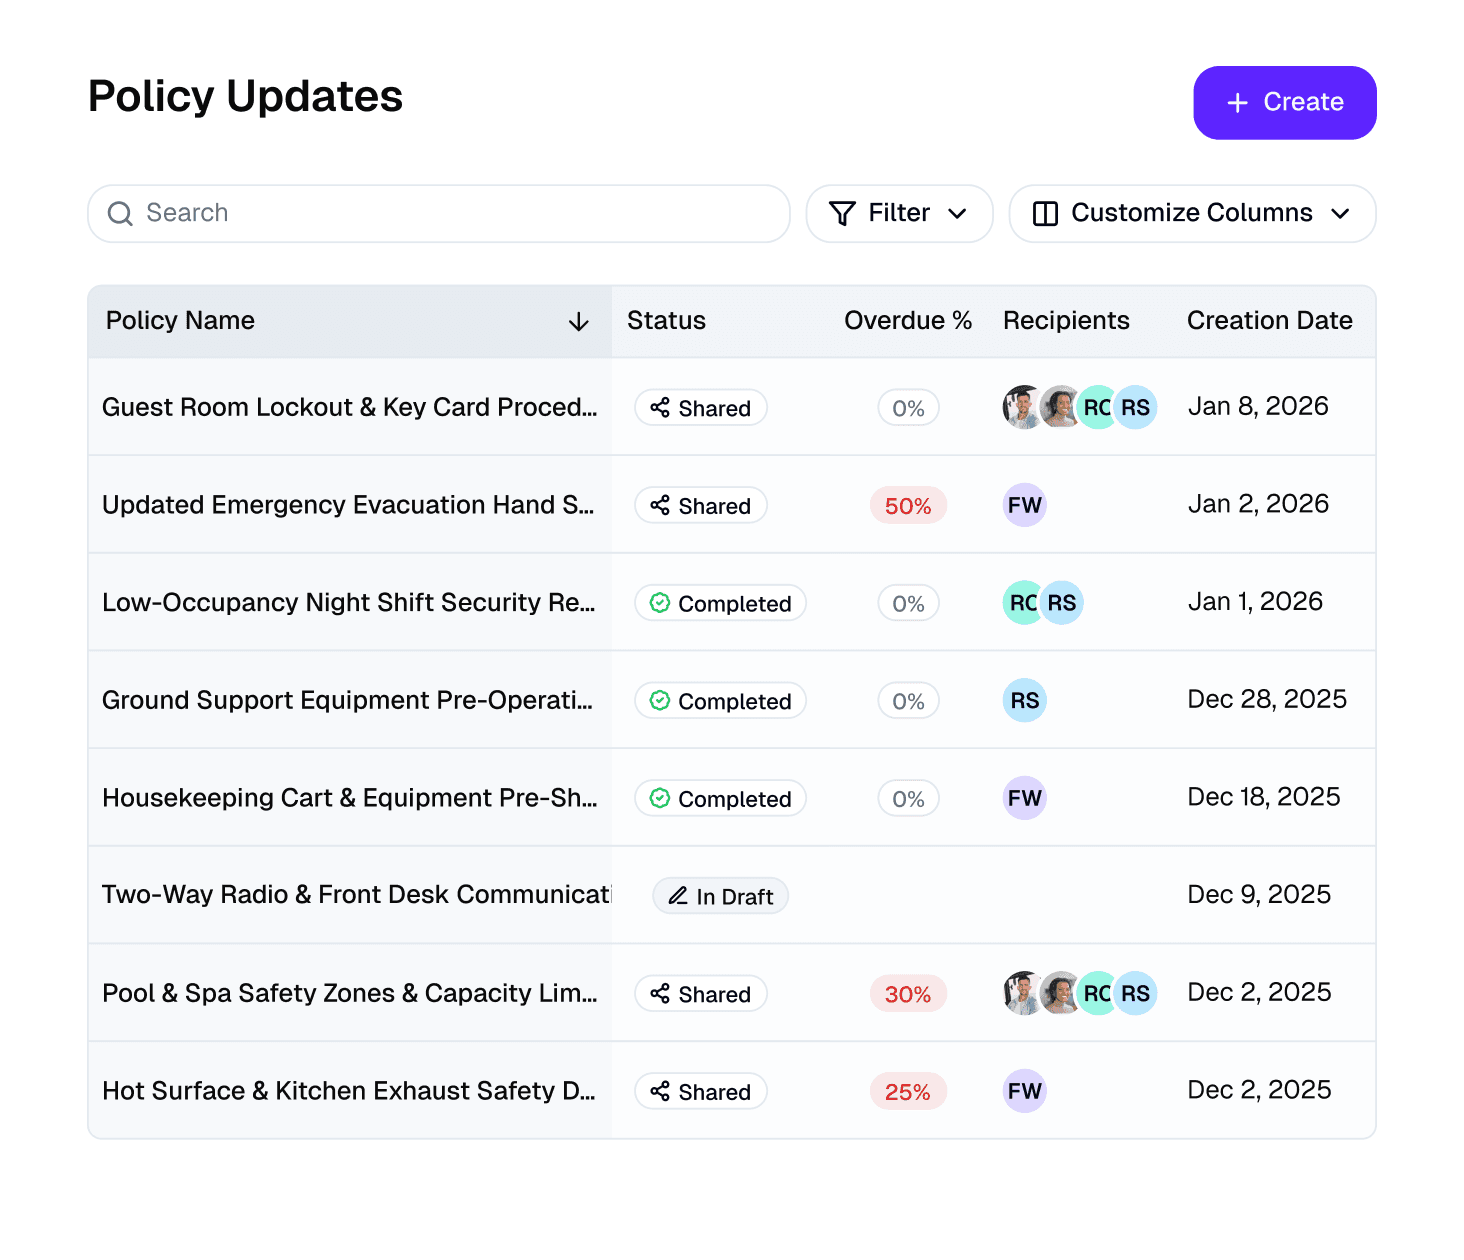Screen dimensions: 1464x1260
Task: Open Low-Occupancy Night Shift Security policy
Action: click(349, 602)
